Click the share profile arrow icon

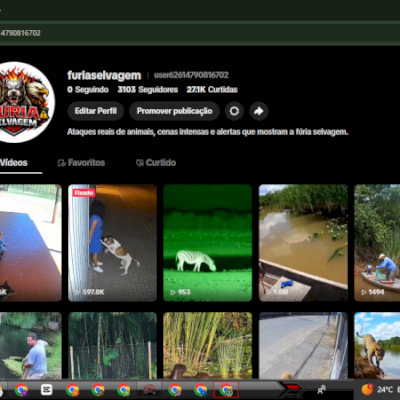pyautogui.click(x=259, y=111)
